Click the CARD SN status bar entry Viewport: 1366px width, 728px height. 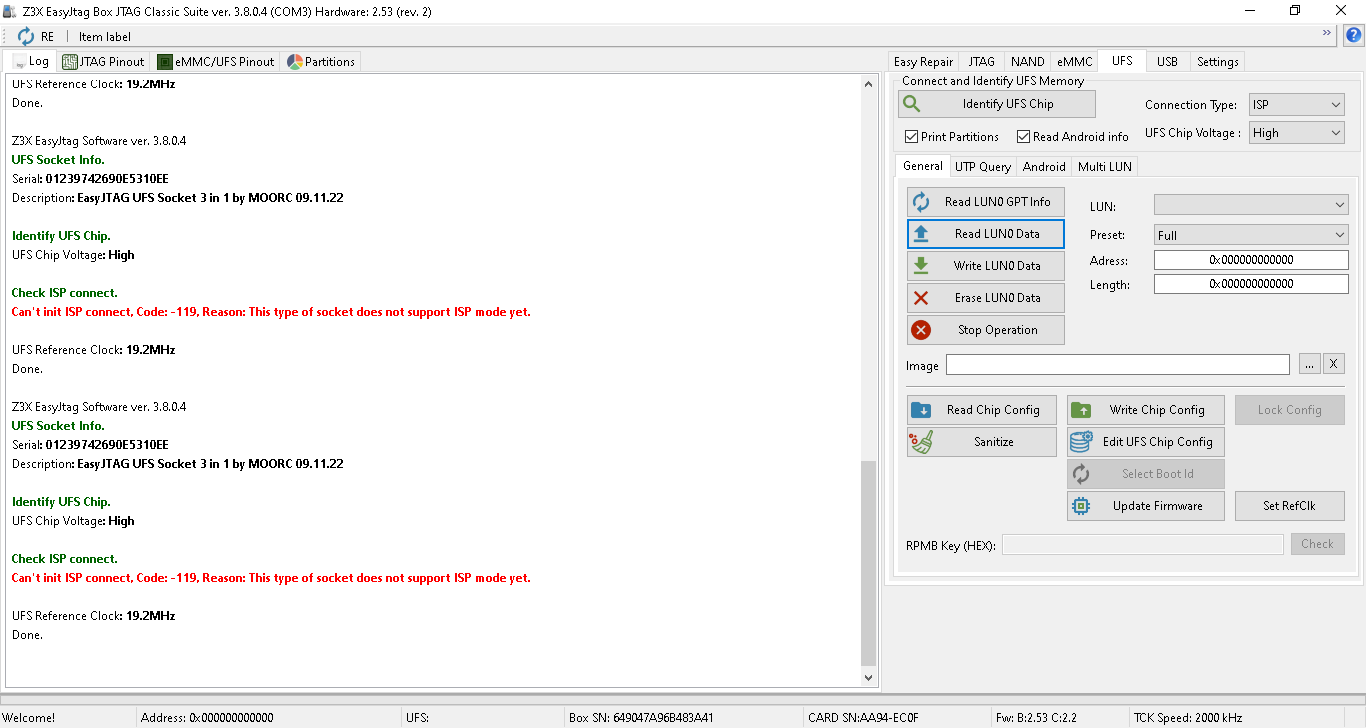coord(862,717)
